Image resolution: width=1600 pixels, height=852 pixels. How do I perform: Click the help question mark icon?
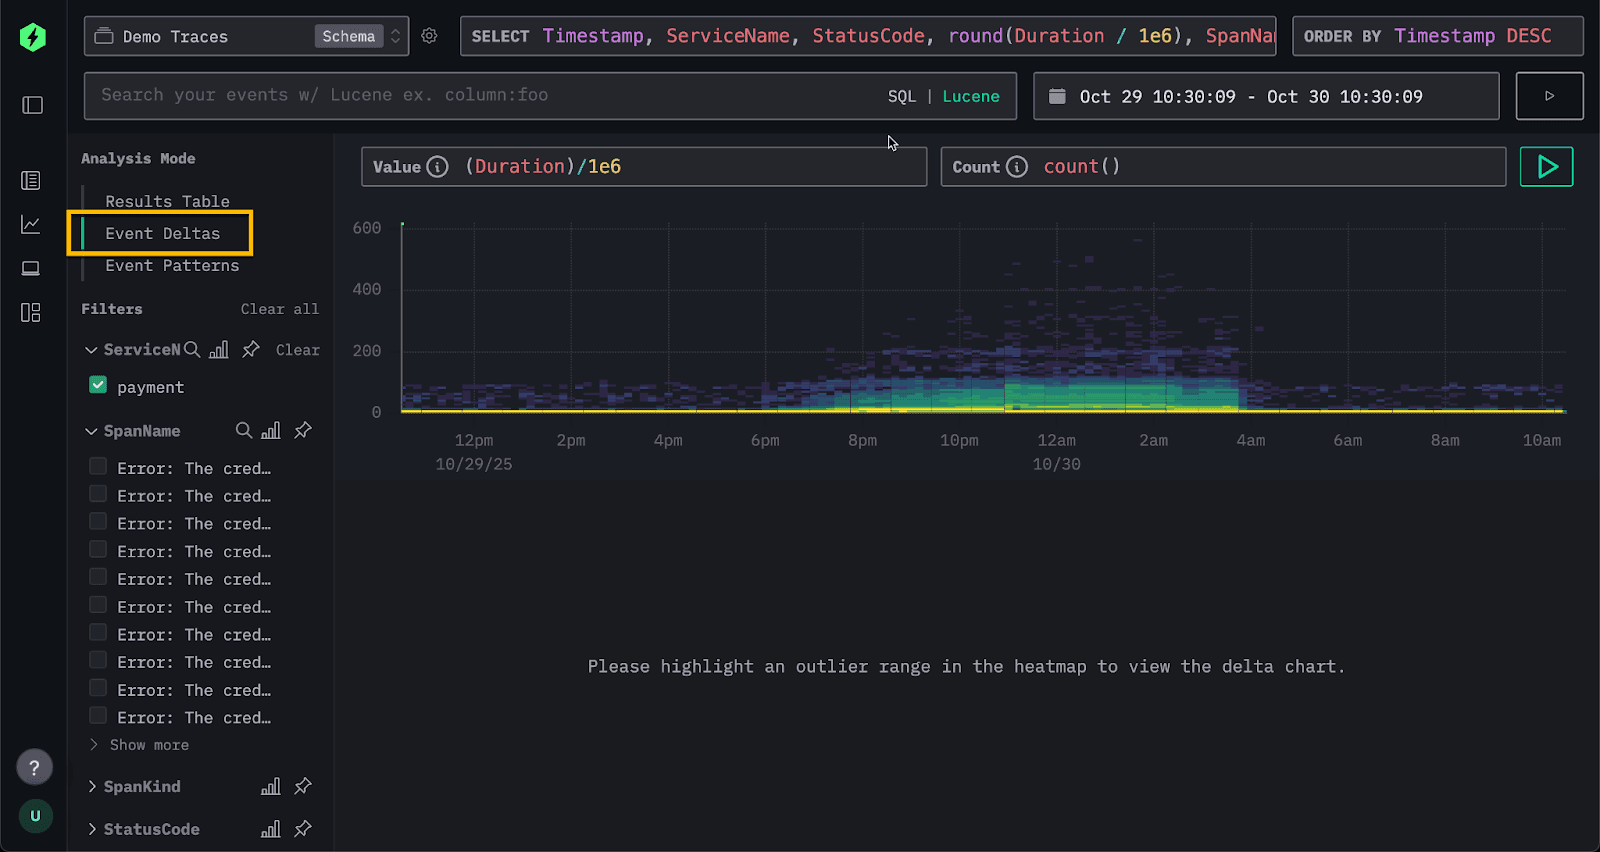(x=34, y=767)
